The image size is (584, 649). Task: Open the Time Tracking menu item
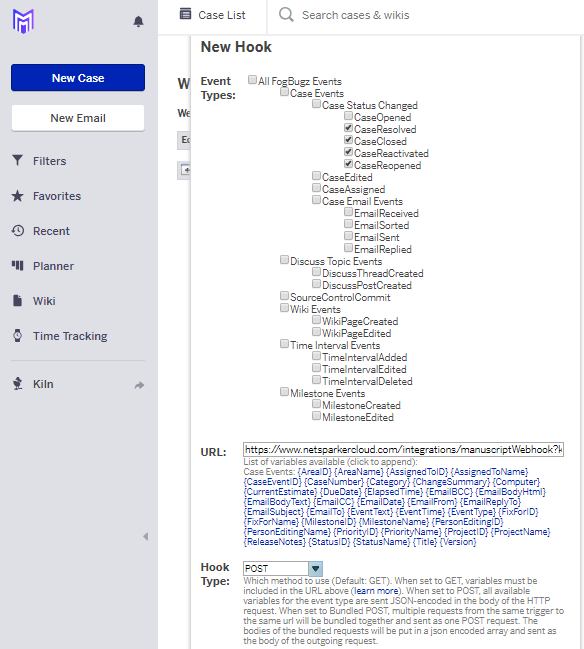(x=70, y=336)
